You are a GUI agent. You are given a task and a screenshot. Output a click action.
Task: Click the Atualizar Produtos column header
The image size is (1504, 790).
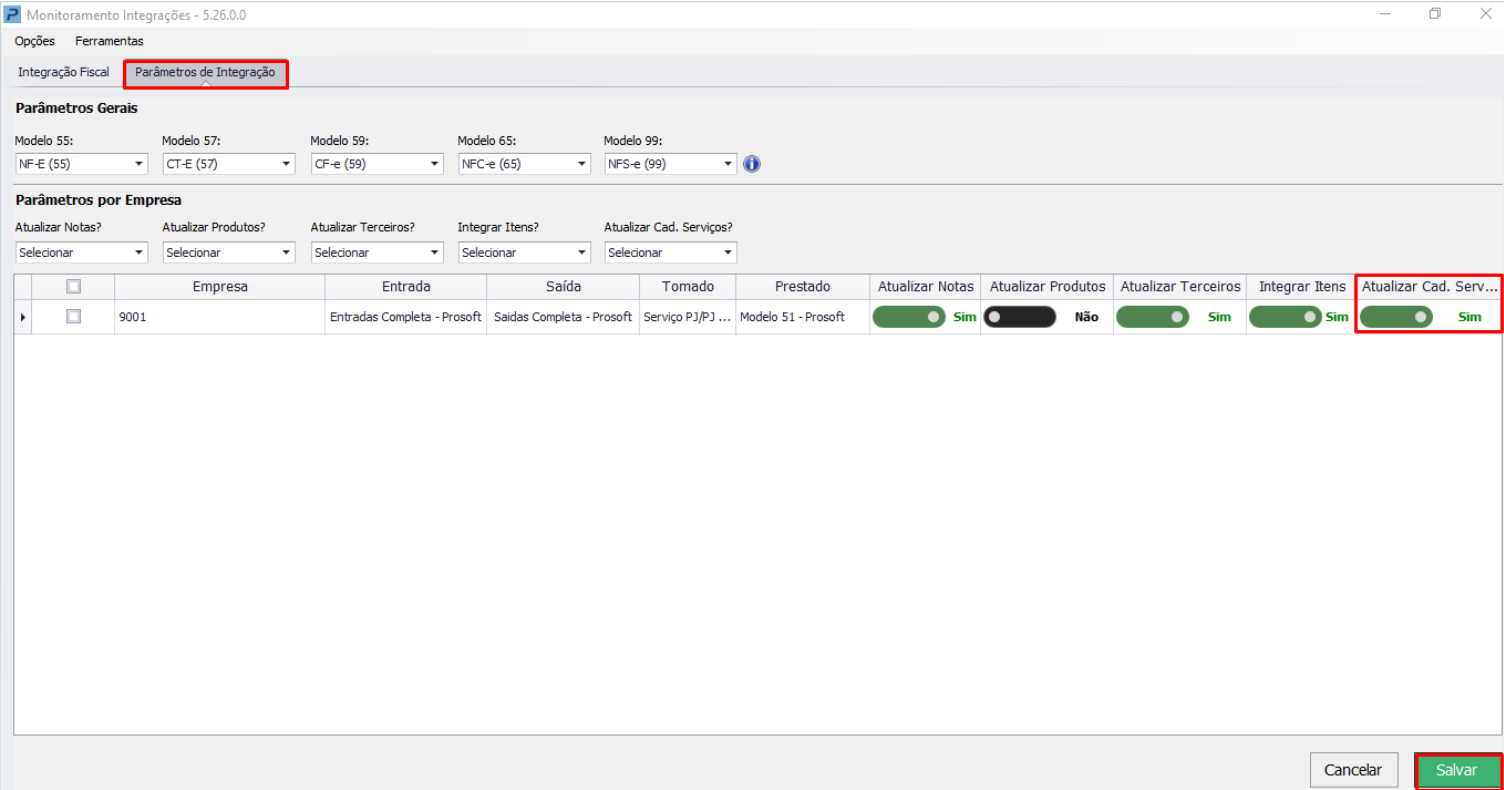click(x=1047, y=287)
